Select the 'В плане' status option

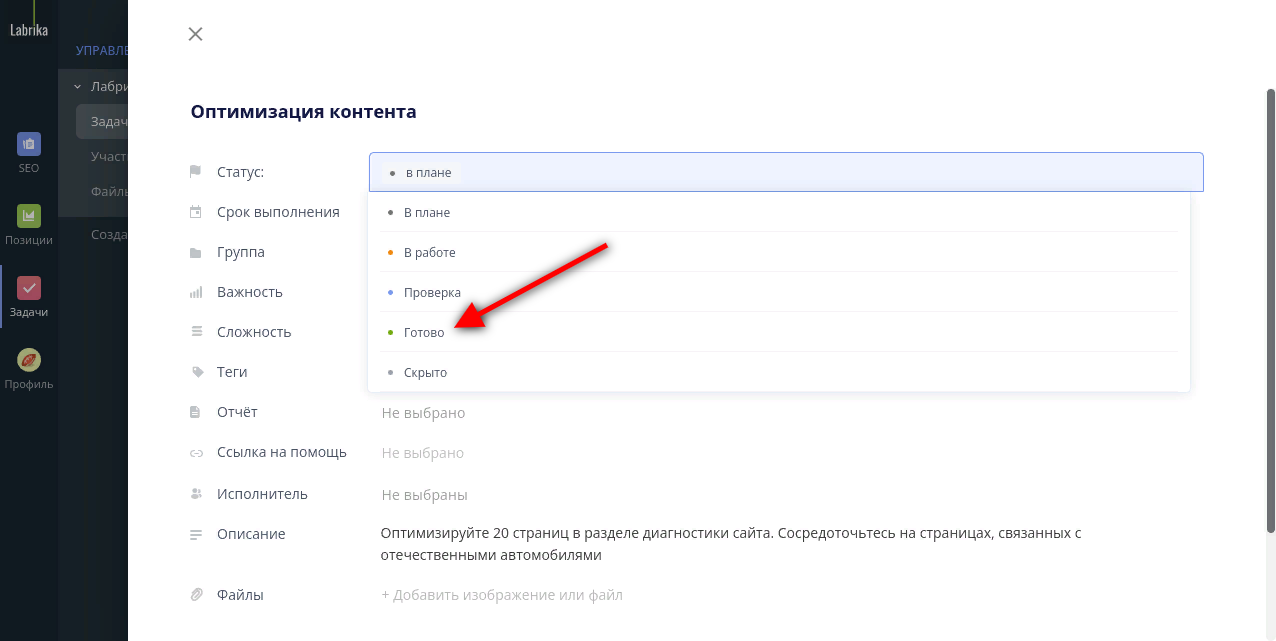(779, 212)
